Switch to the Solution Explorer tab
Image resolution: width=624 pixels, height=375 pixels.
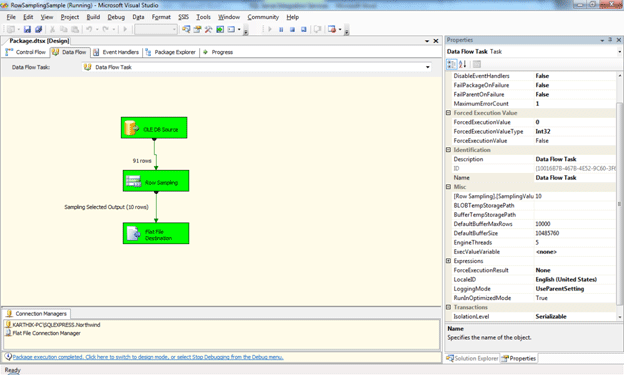(472, 358)
